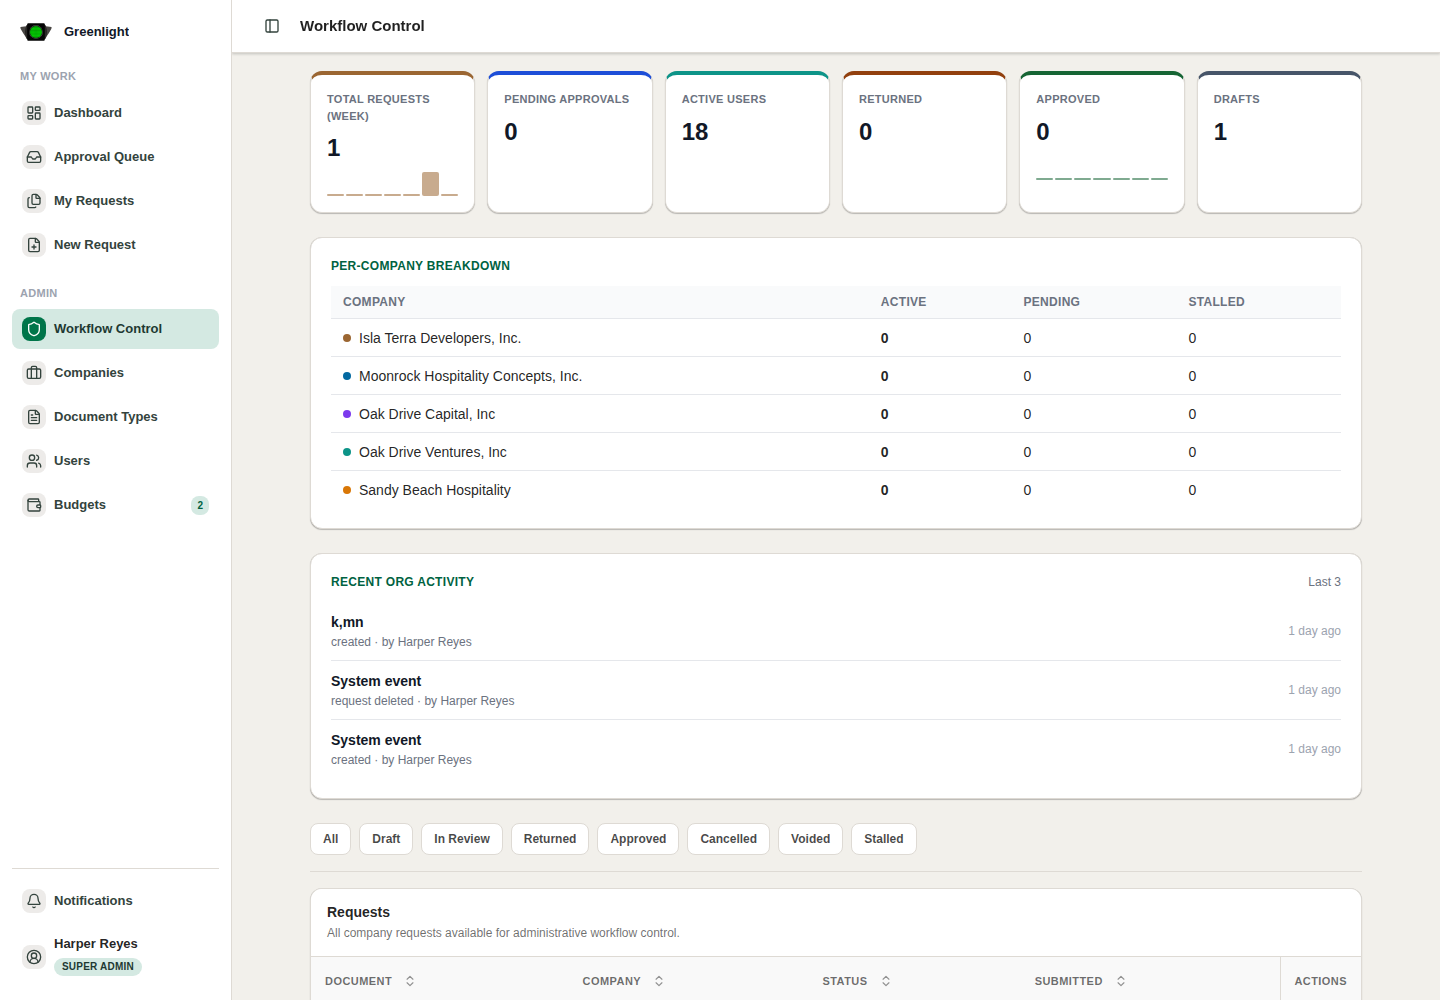Open Users admin page

(x=115, y=461)
